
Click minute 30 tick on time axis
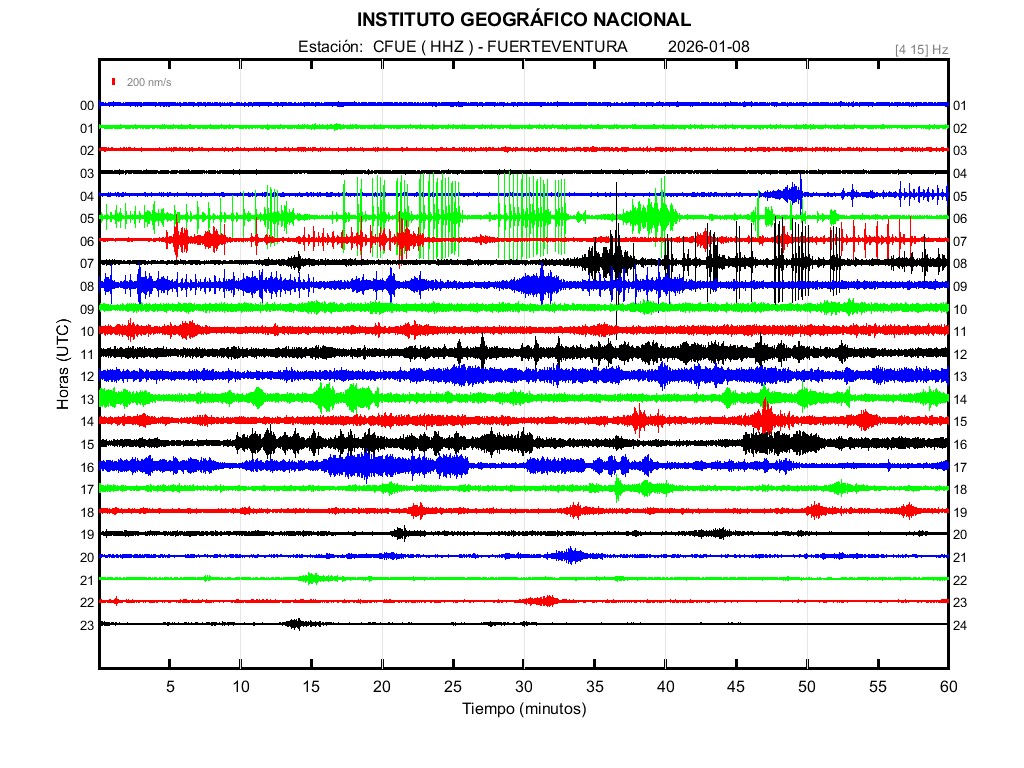coord(523,686)
